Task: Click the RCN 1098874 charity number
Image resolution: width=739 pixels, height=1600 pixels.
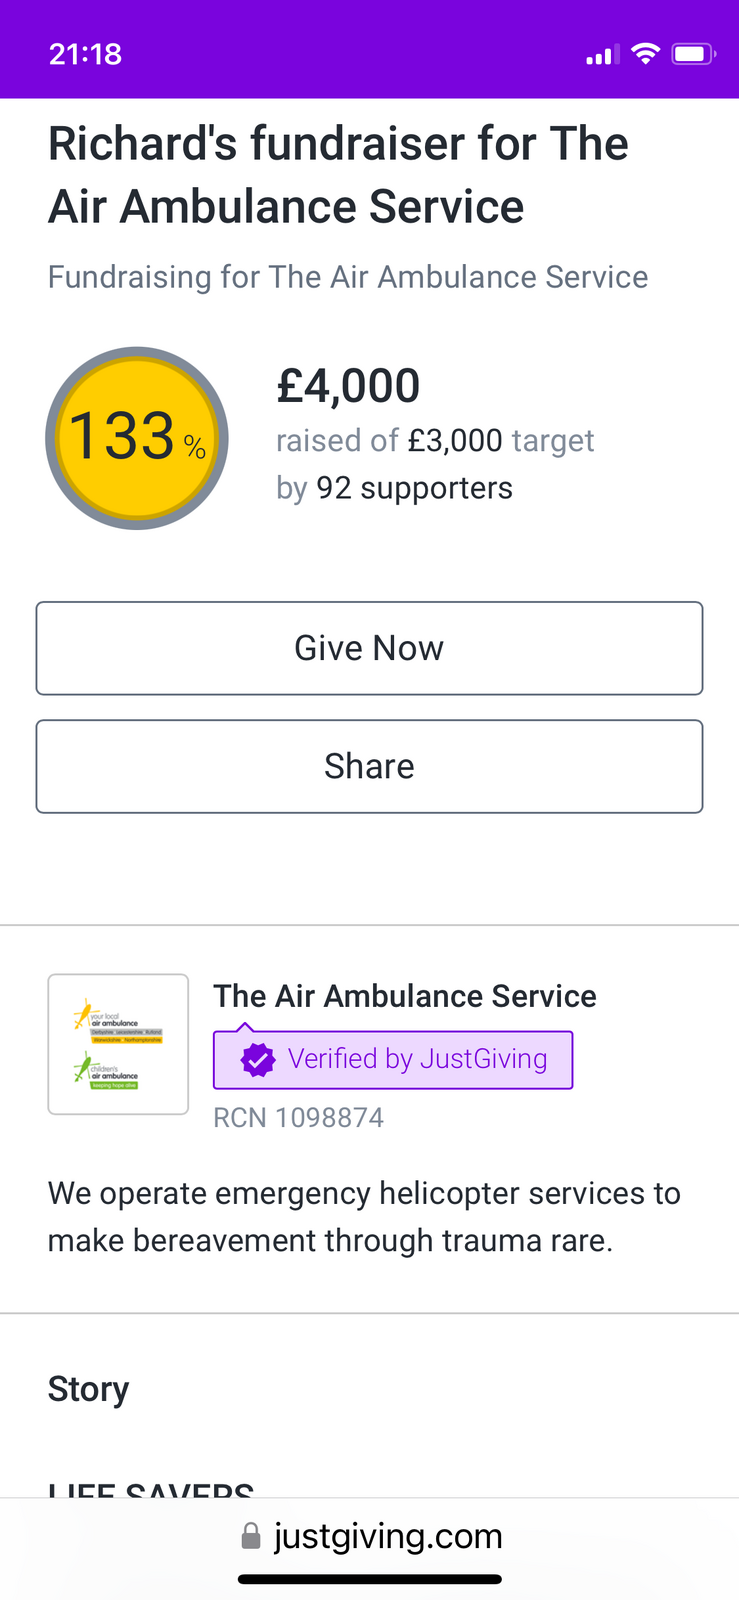Action: coord(299,1117)
